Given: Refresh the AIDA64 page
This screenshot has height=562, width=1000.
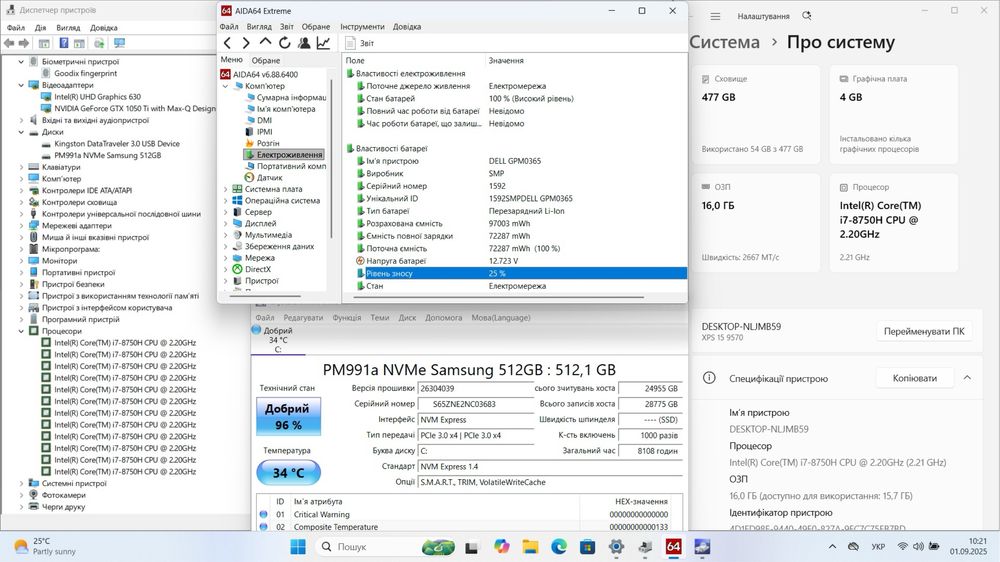Looking at the screenshot, I should point(284,43).
